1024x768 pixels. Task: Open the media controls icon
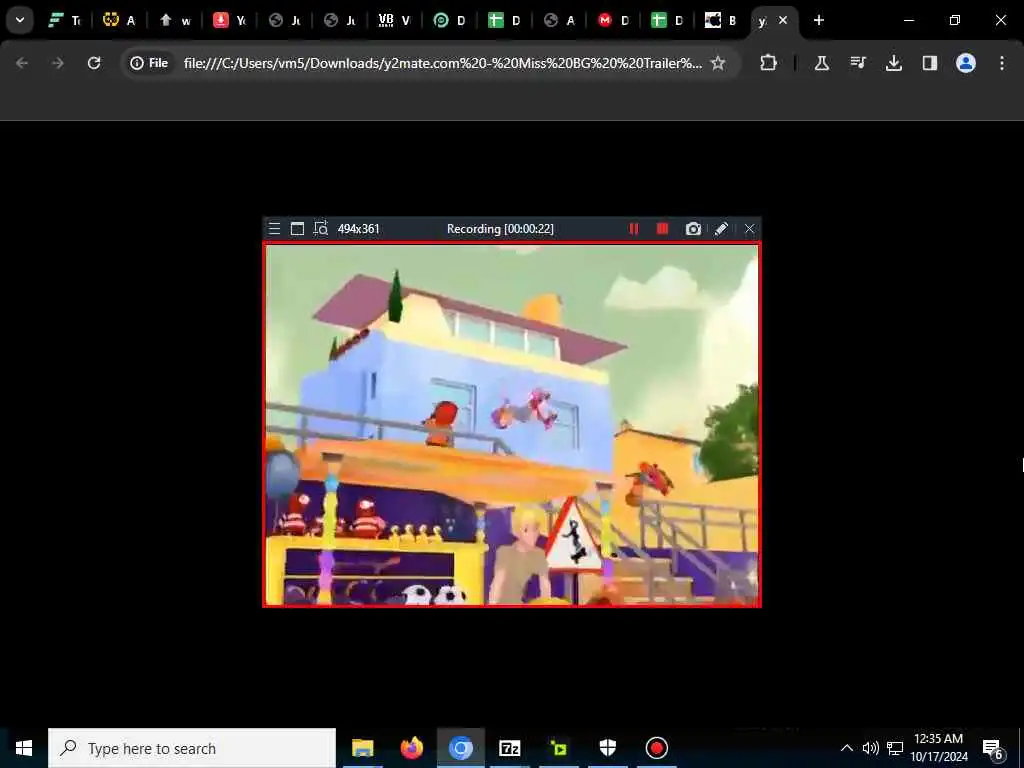tap(858, 63)
